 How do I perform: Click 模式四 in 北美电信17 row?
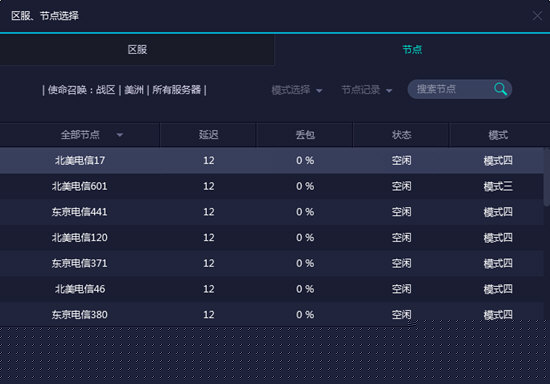point(498,161)
